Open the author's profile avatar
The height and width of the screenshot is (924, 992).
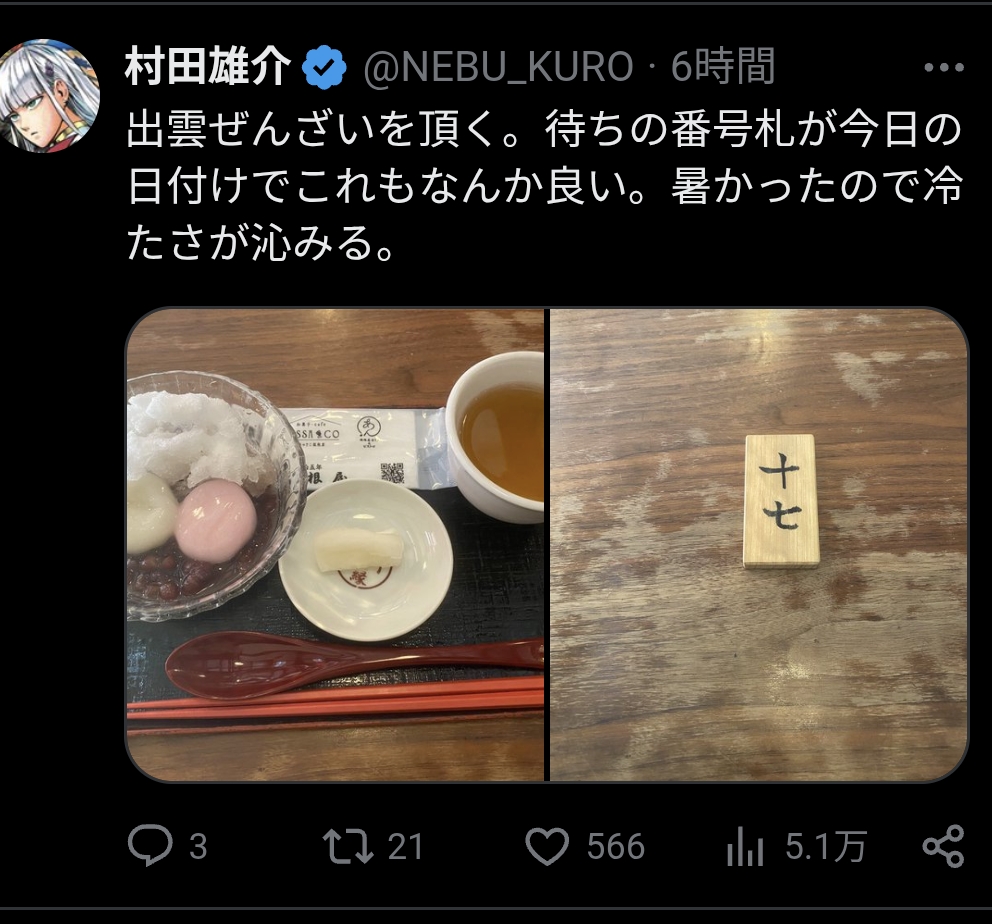pos(50,95)
